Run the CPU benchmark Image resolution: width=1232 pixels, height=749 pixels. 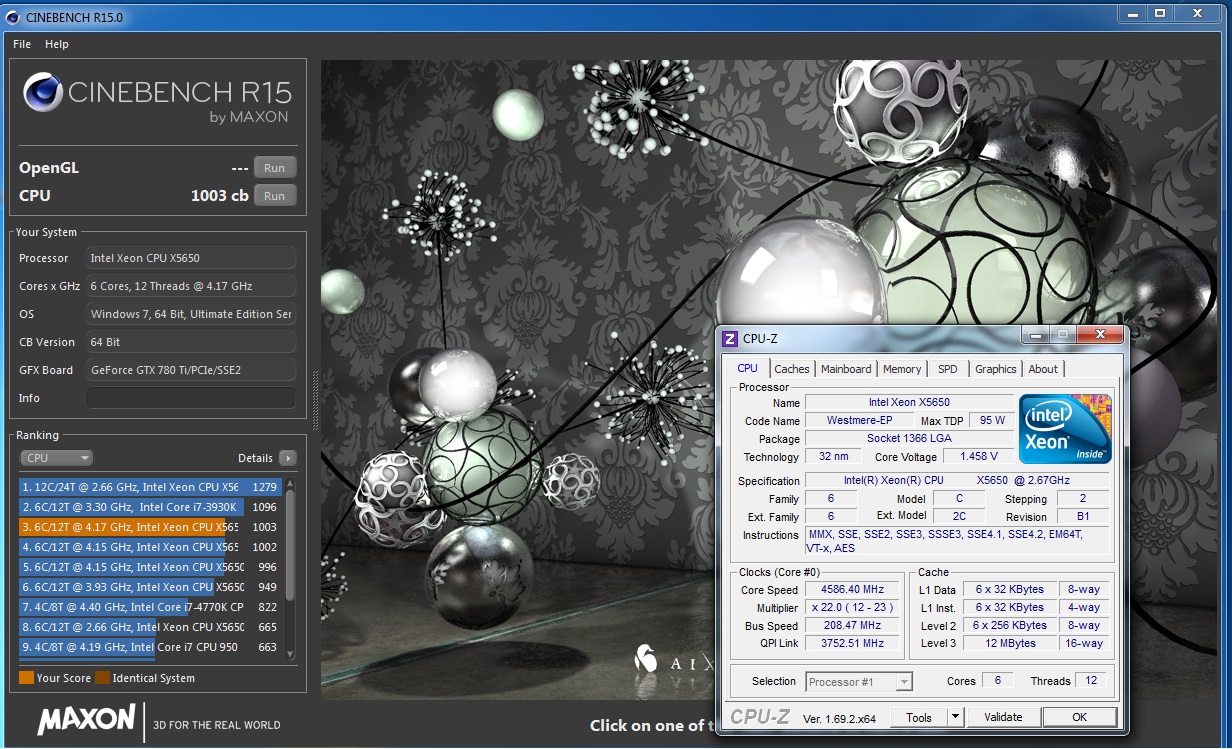coord(274,196)
